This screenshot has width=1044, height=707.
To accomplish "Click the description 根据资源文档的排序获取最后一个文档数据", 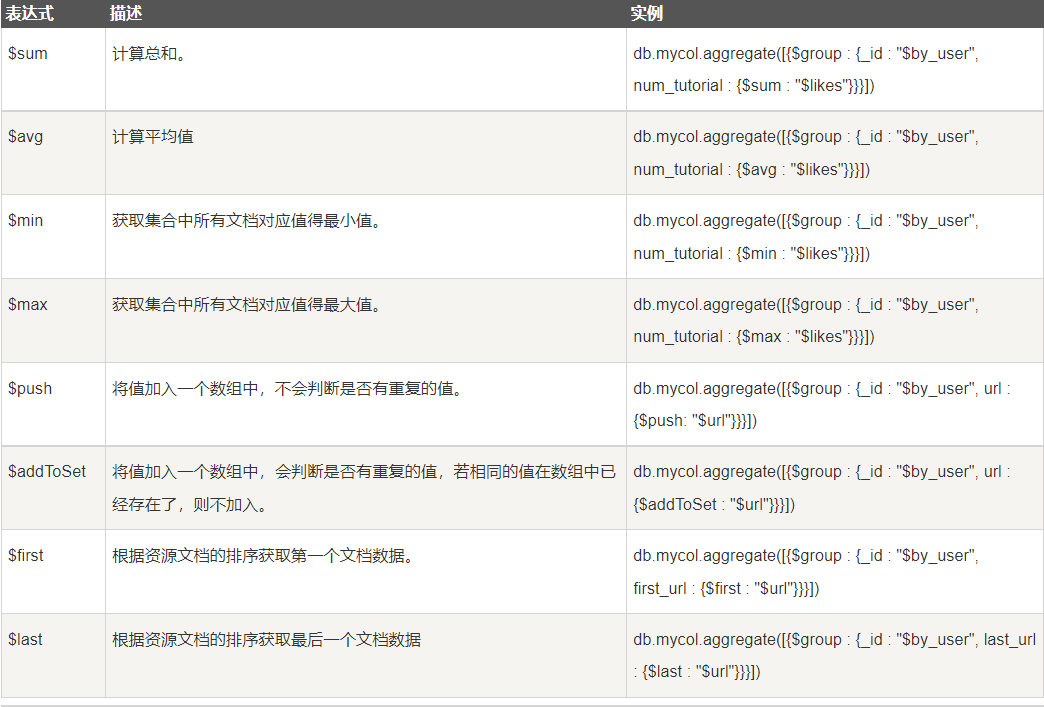I will click(266, 640).
